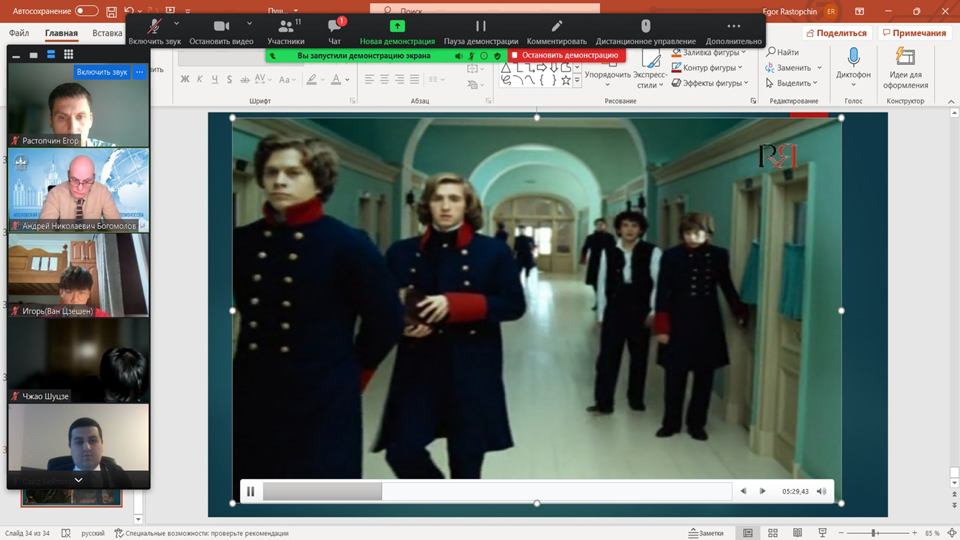Switch to slide sorter view
Image resolution: width=960 pixels, height=540 pixels.
(773, 533)
